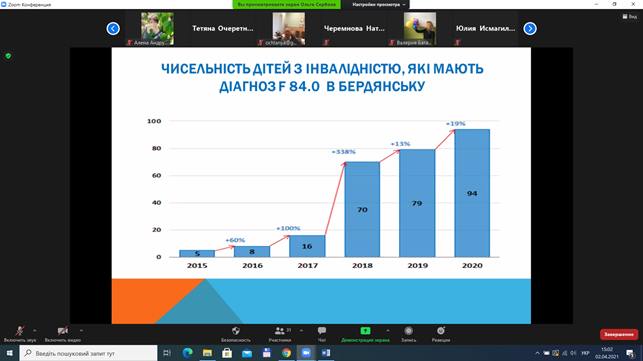
Task: Open Google Chrome from the taskbar
Action: pos(286,353)
